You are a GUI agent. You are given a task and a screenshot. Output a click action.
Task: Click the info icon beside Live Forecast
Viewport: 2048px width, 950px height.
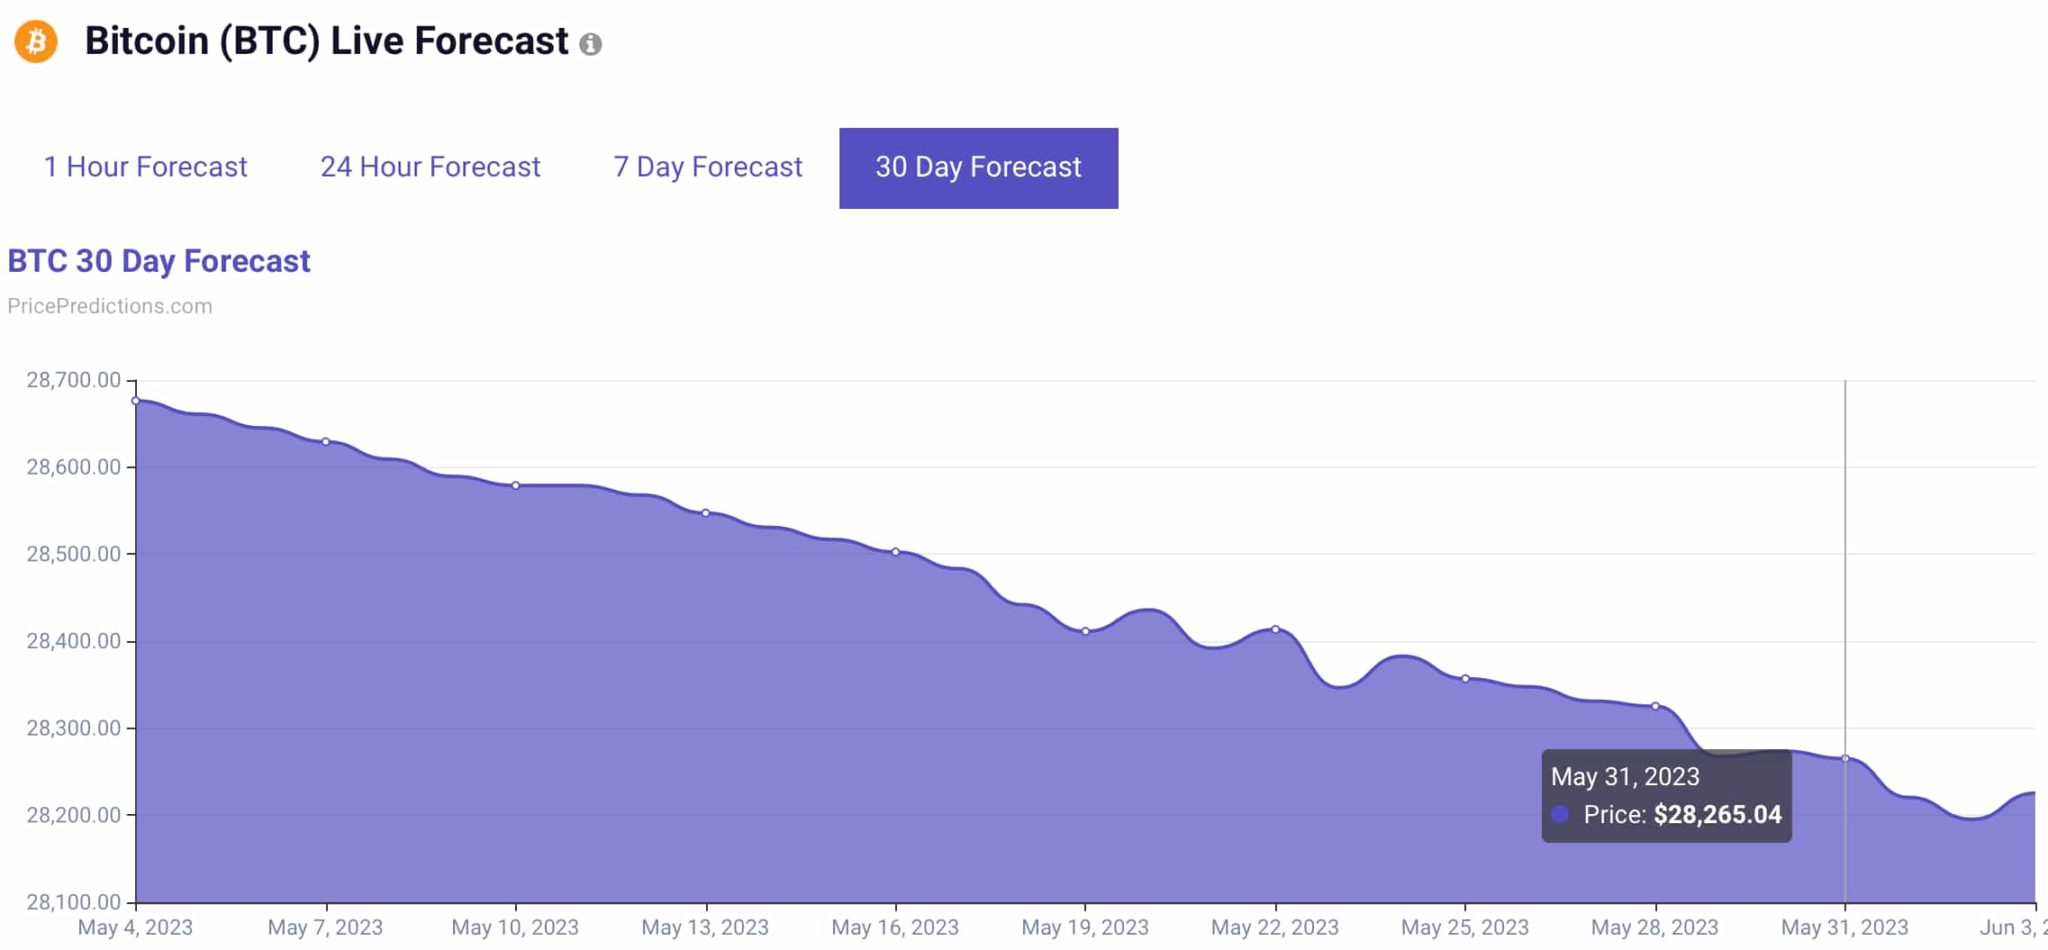tap(591, 44)
